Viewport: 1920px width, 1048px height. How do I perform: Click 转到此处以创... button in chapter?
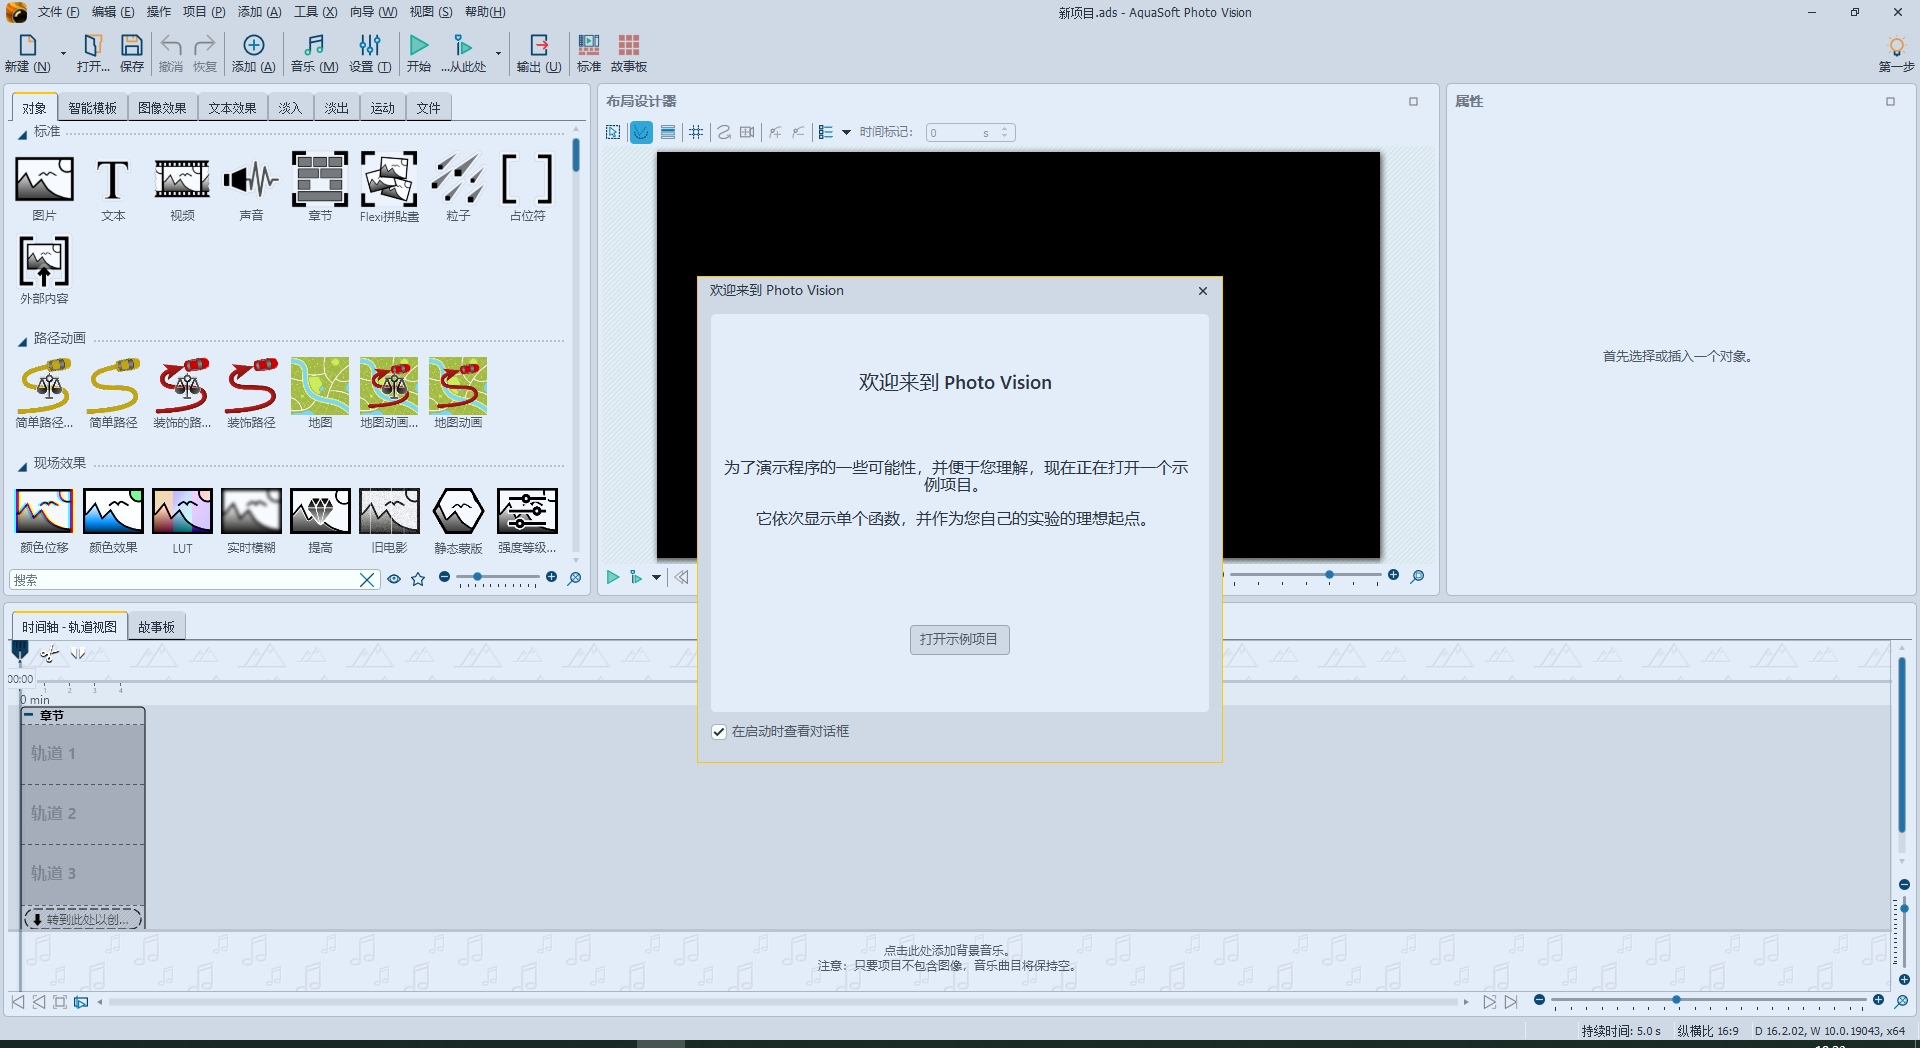(82, 919)
